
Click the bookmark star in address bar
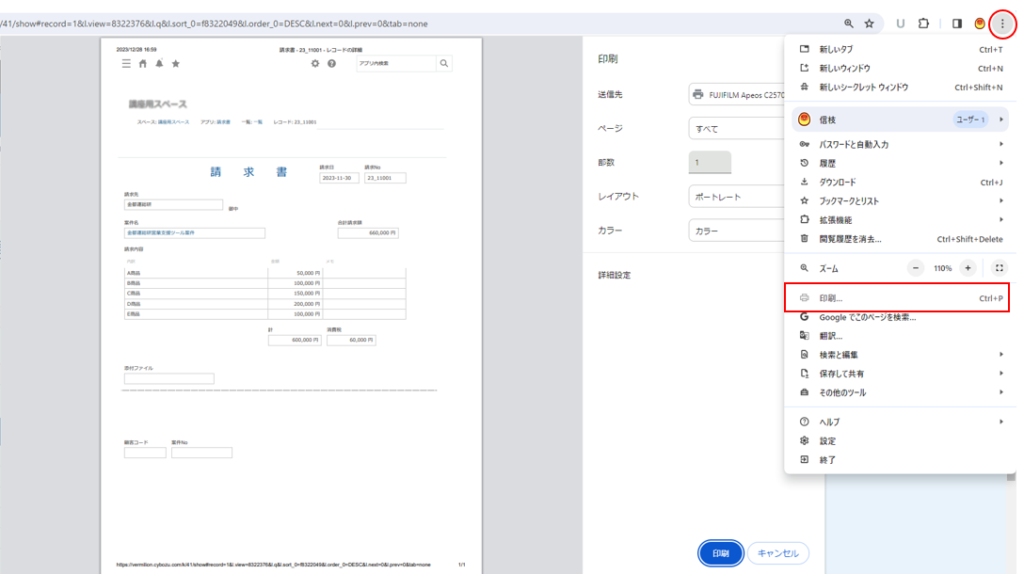click(869, 23)
